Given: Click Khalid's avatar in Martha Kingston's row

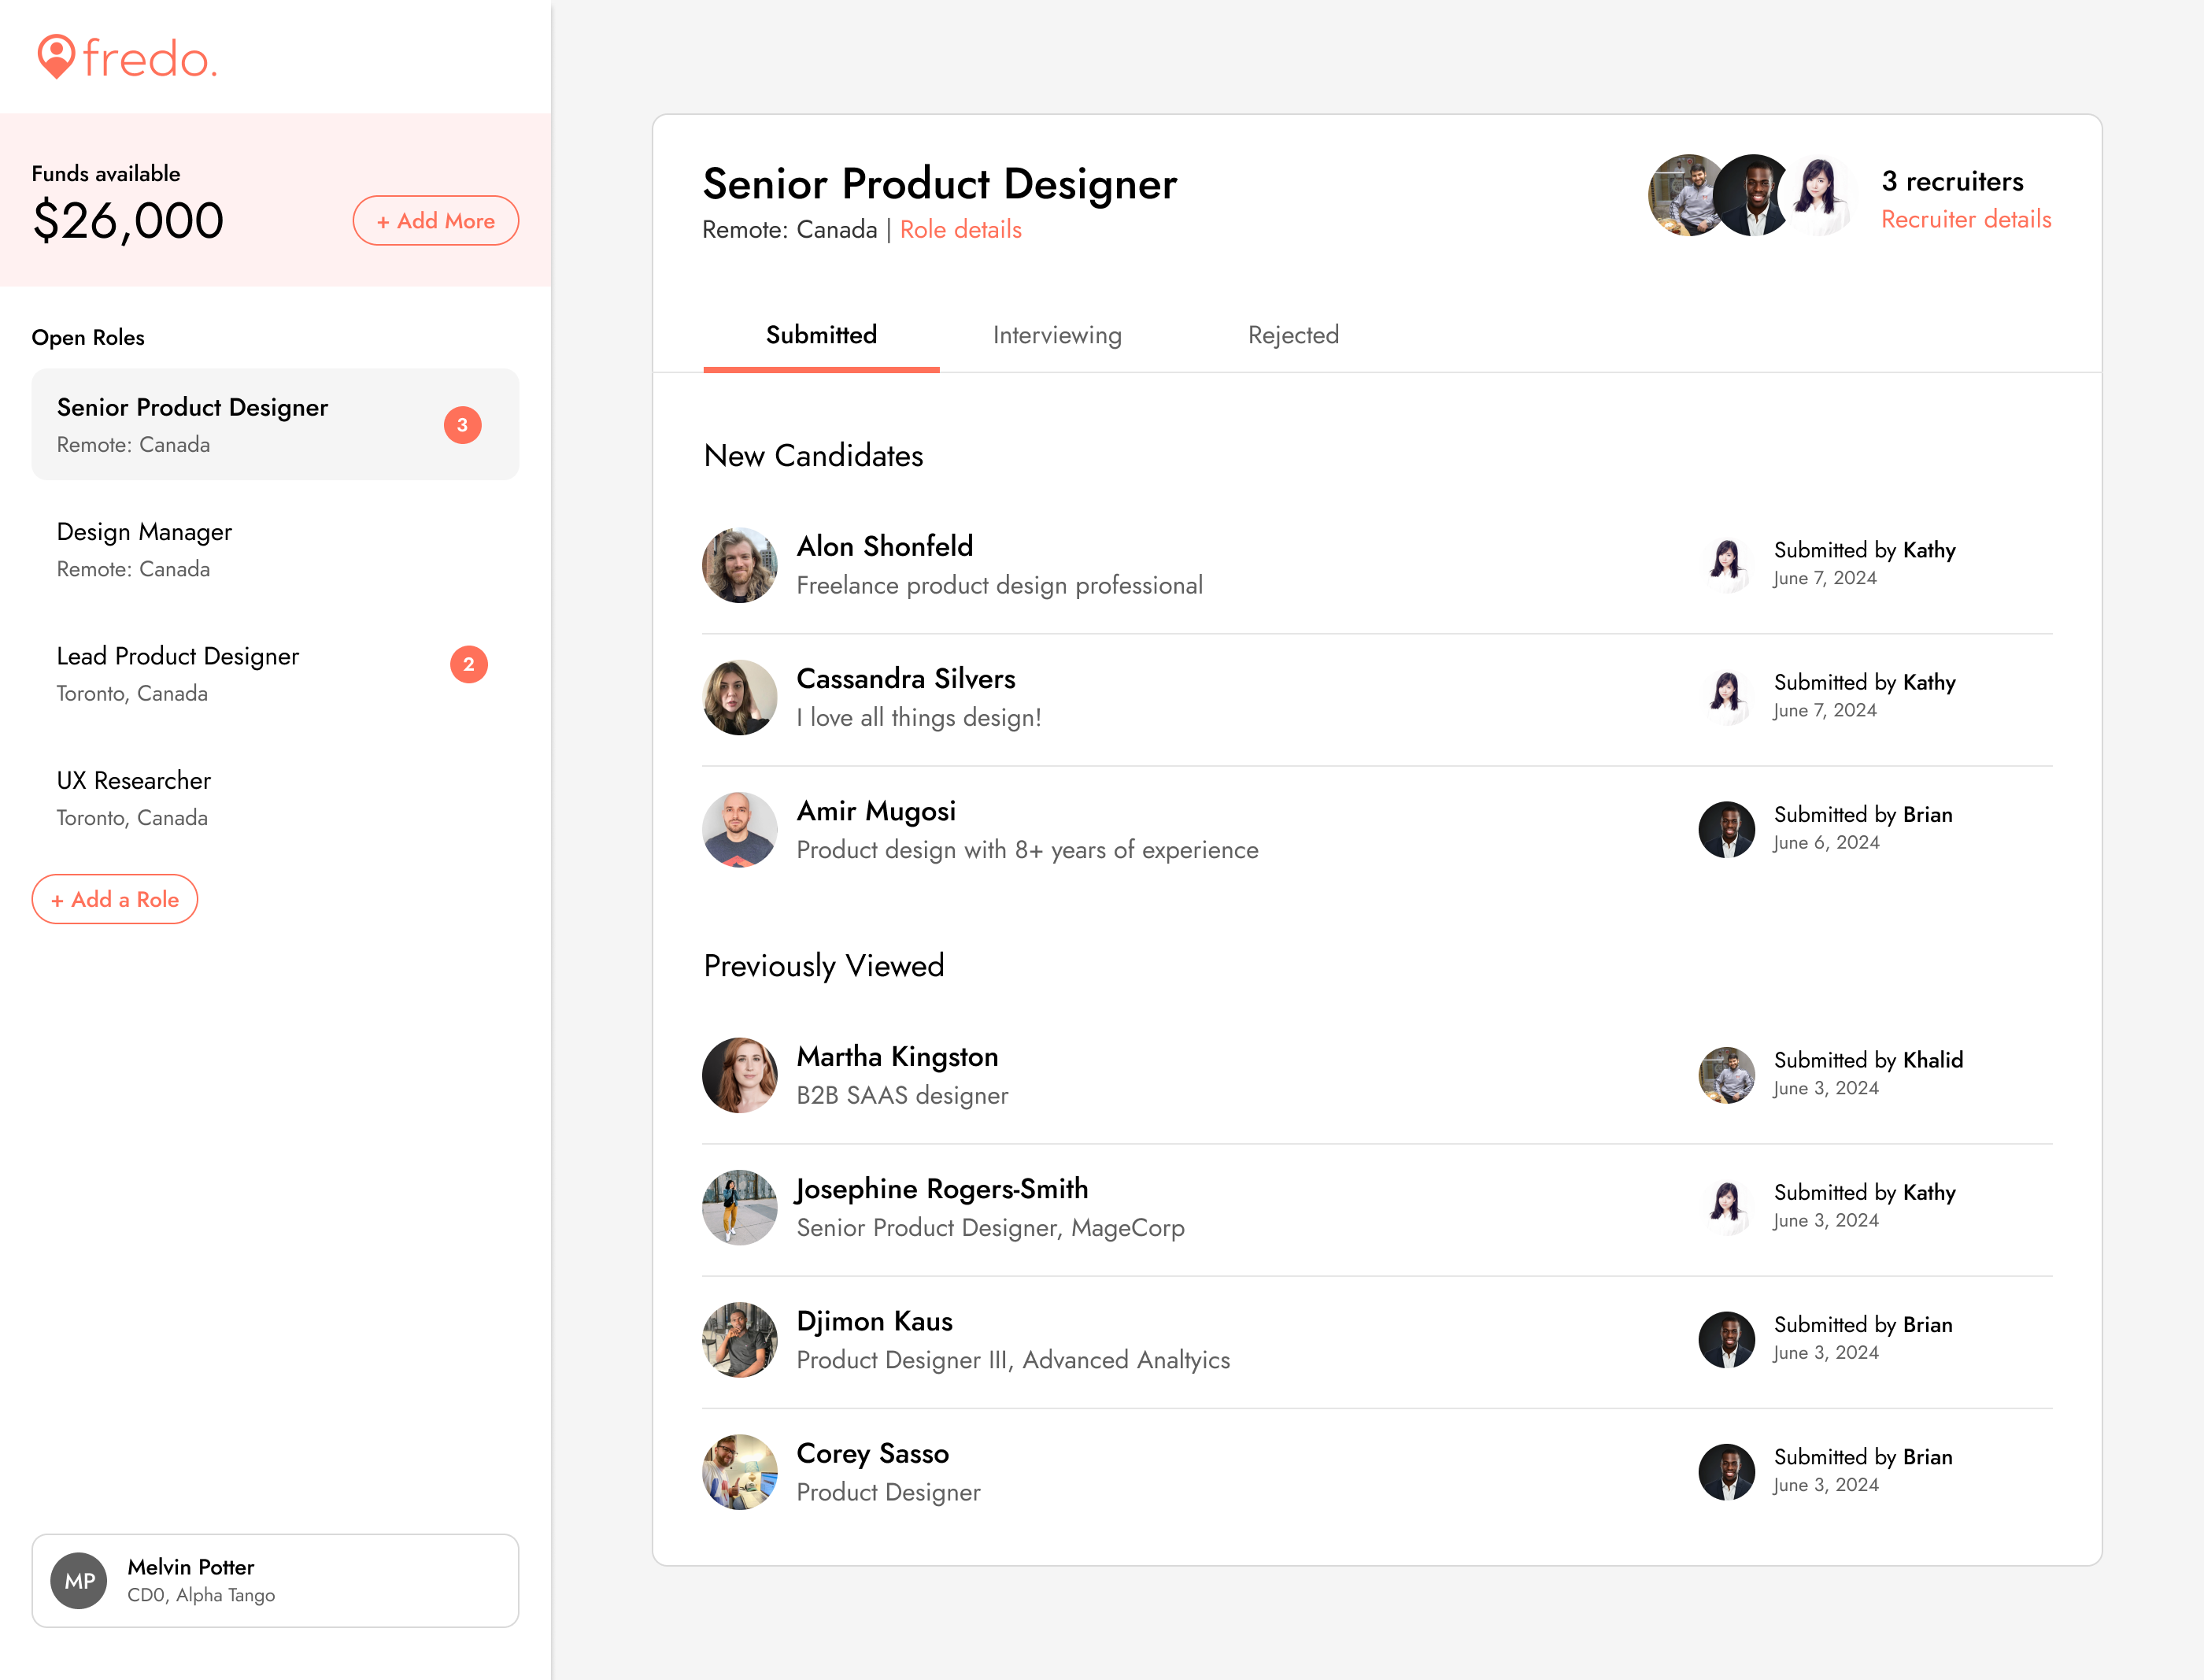Looking at the screenshot, I should click(x=1727, y=1075).
